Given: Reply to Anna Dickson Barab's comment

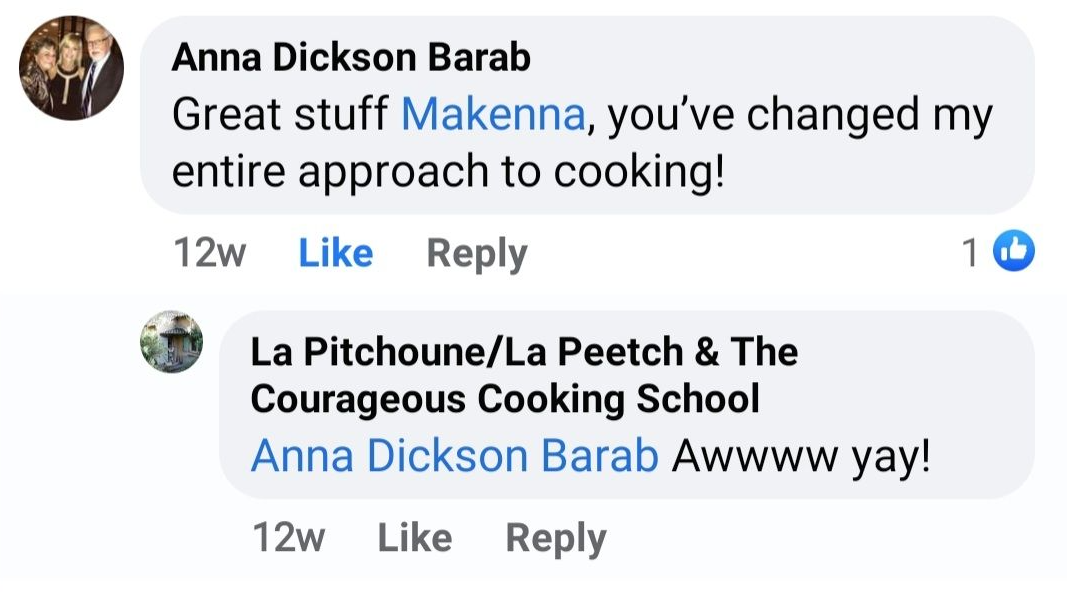Looking at the screenshot, I should pyautogui.click(x=476, y=253).
